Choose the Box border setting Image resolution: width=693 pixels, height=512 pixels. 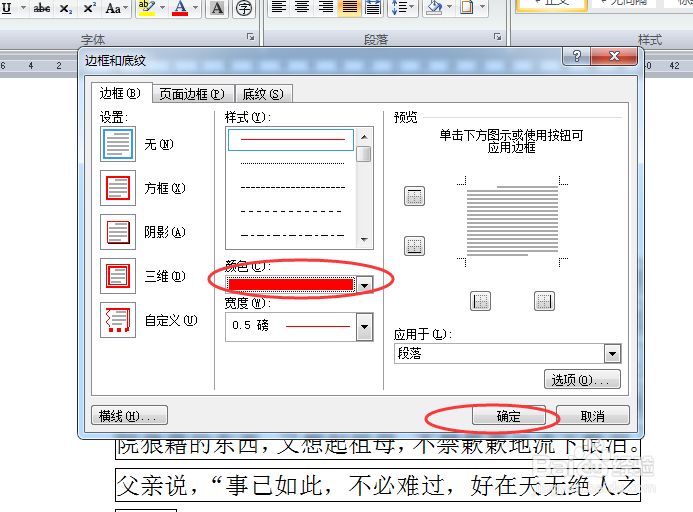pos(118,188)
